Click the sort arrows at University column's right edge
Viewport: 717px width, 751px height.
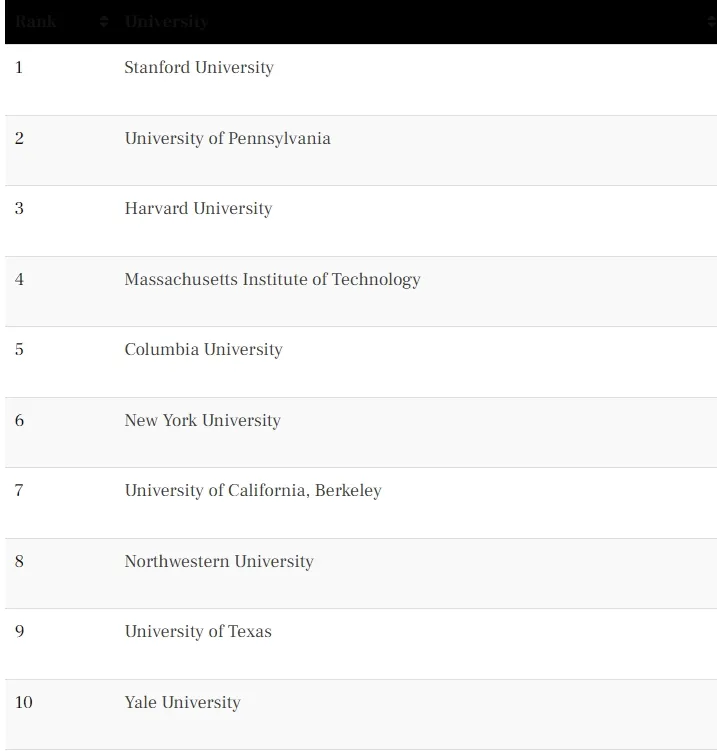click(712, 22)
